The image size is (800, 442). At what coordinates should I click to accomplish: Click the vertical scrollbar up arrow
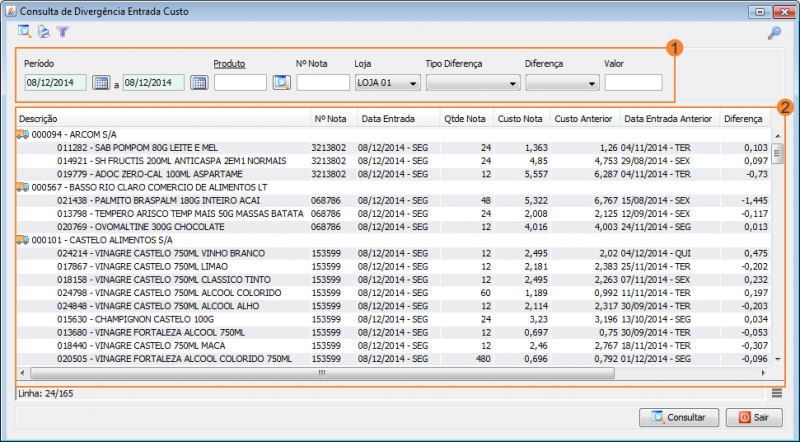click(778, 136)
